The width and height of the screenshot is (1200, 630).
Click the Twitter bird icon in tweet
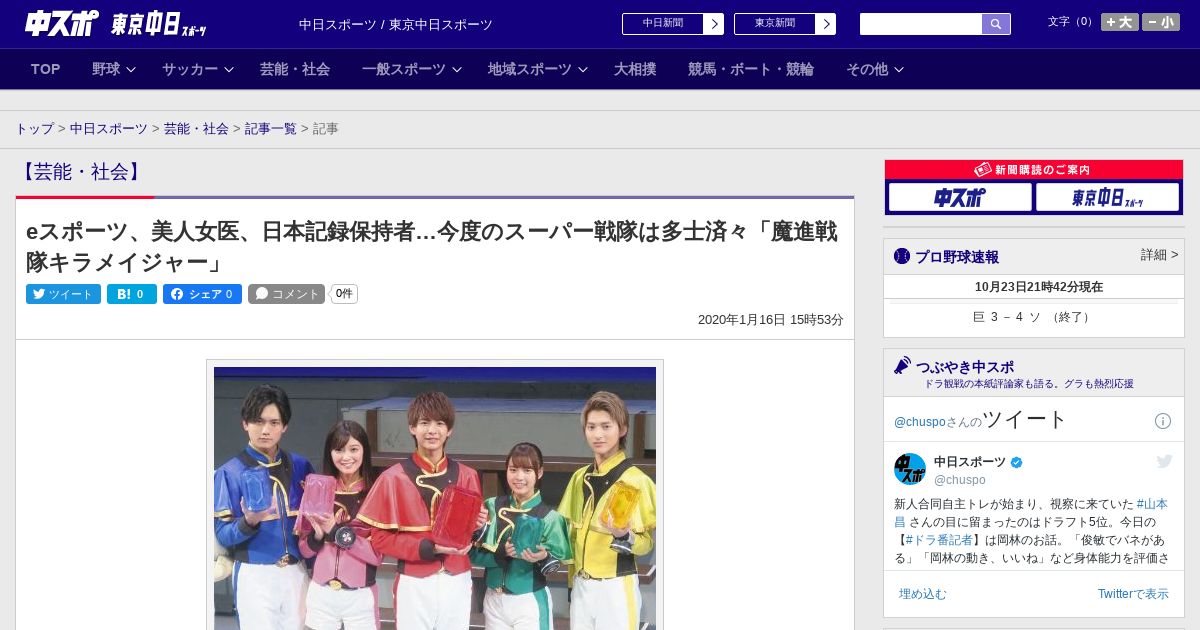click(x=1164, y=461)
